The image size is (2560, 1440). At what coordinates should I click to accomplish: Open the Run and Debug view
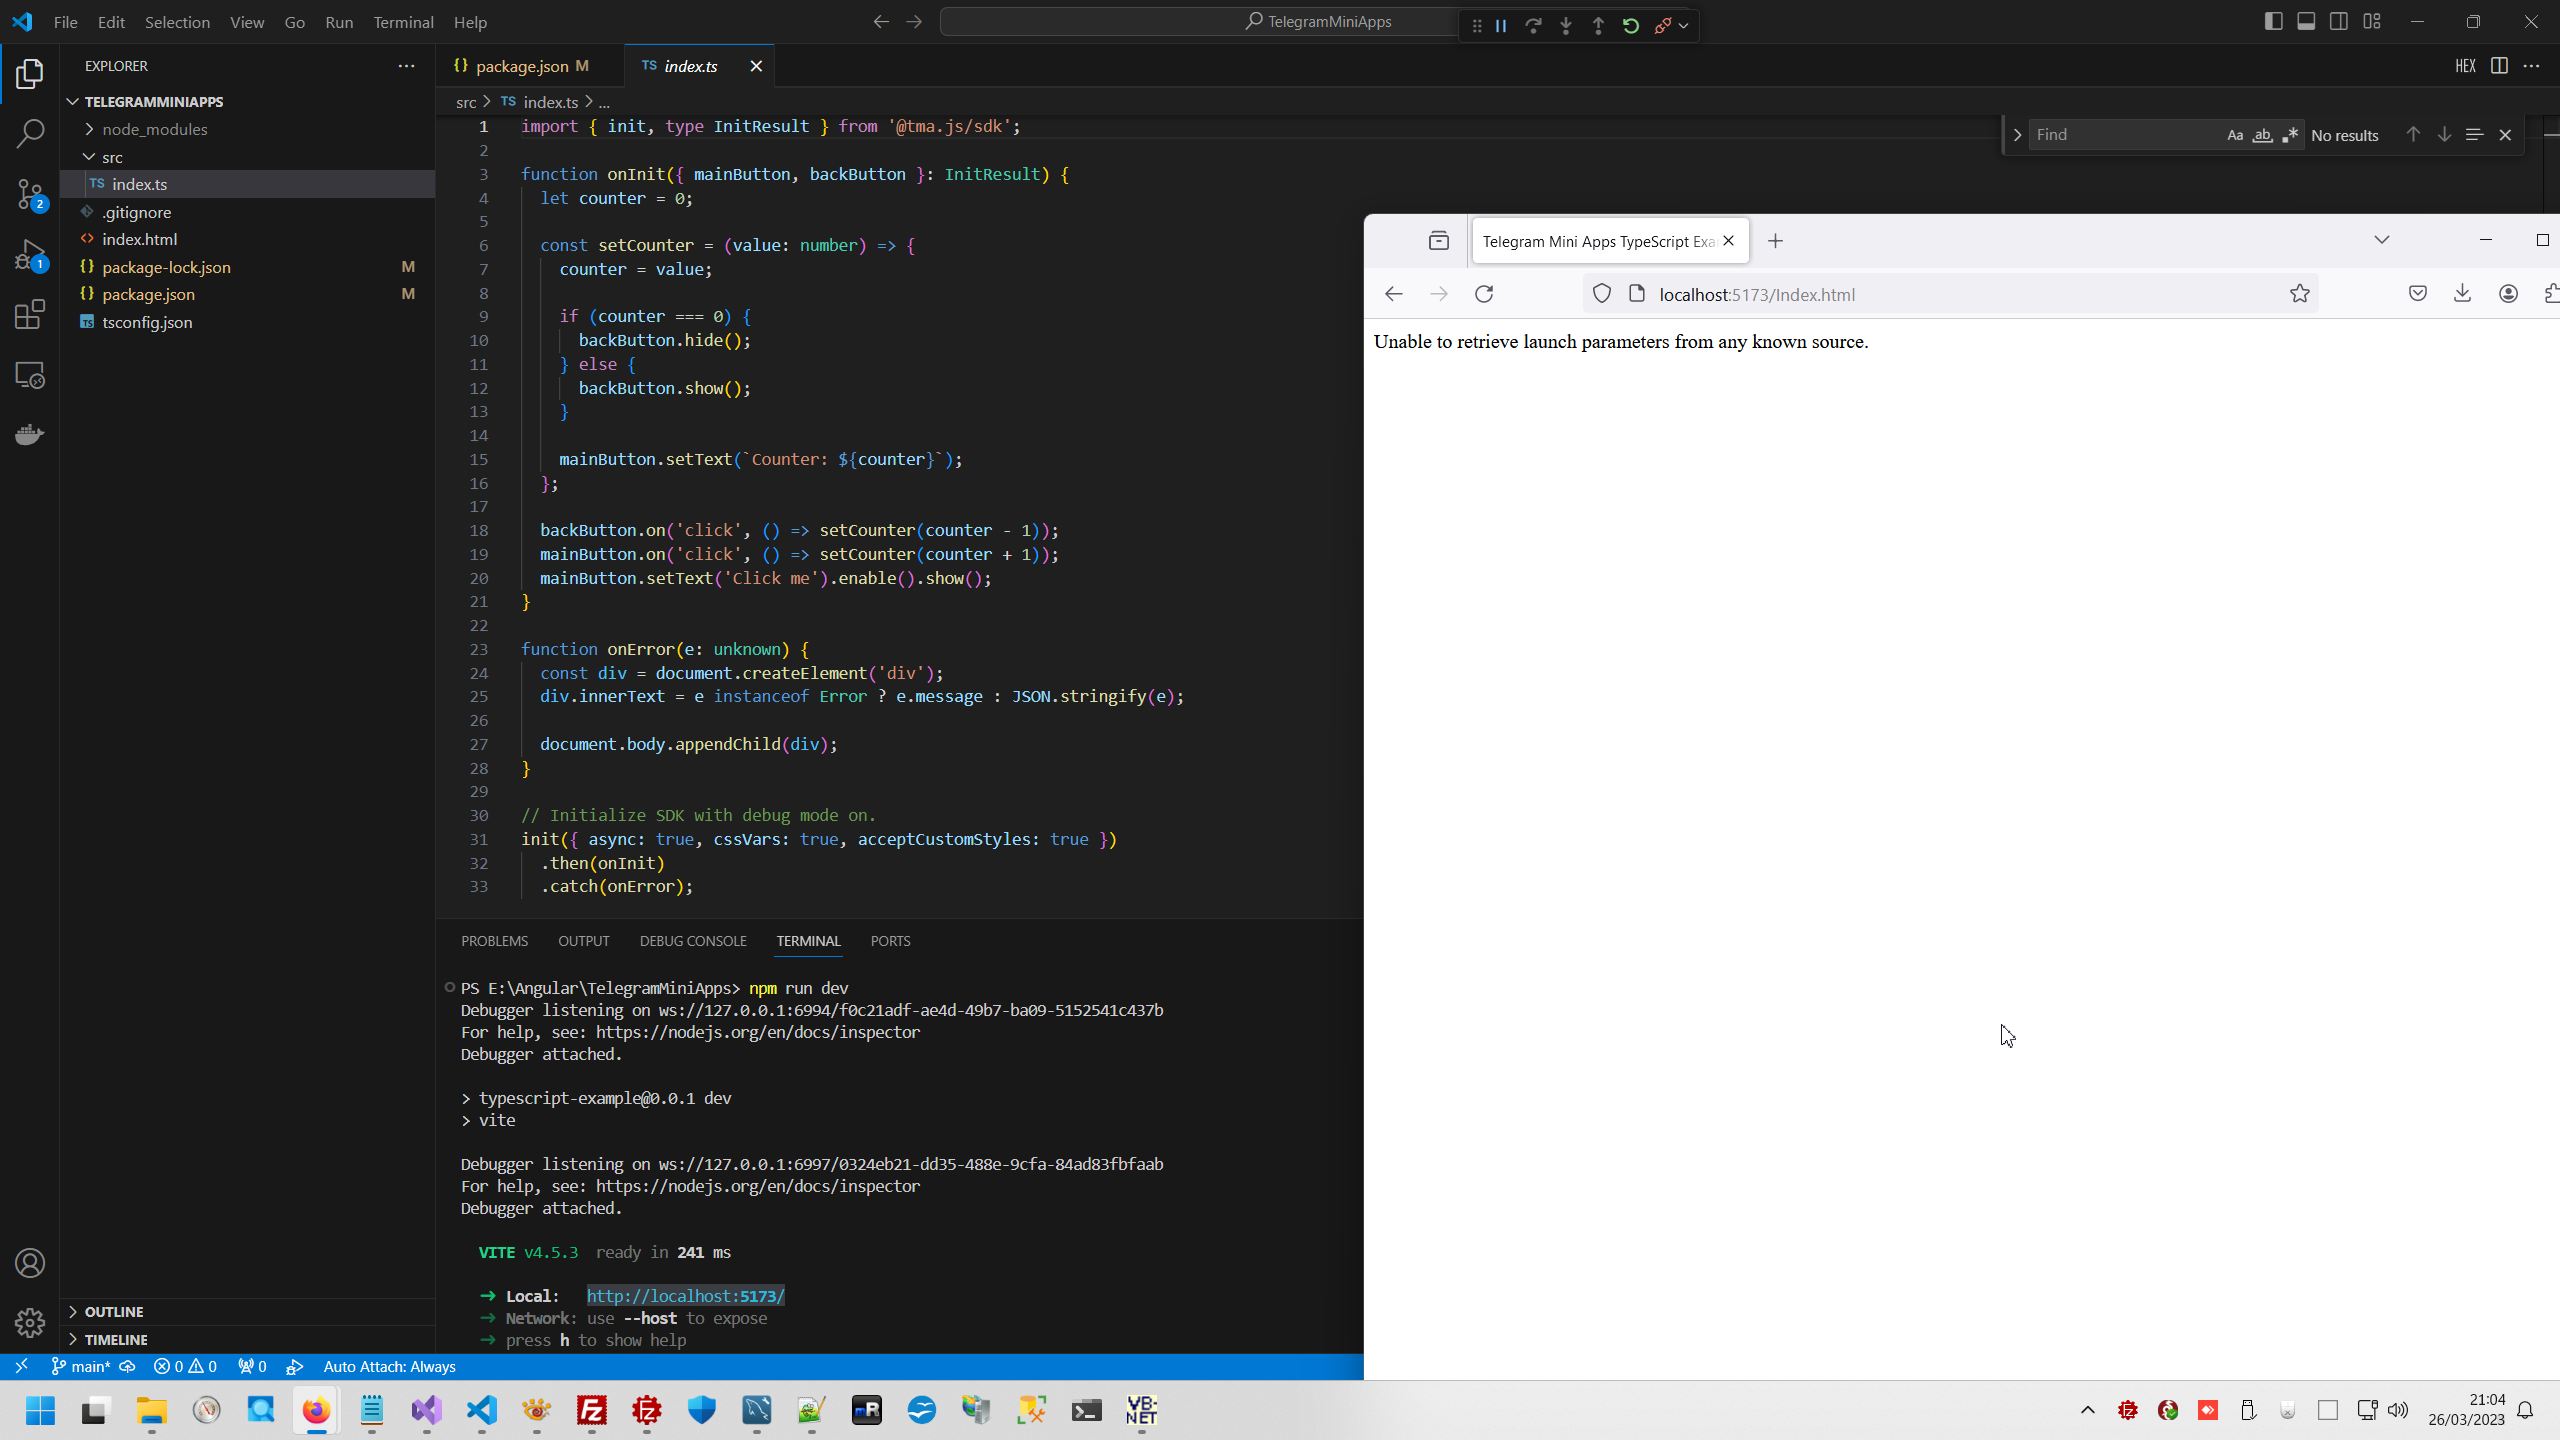click(x=30, y=255)
